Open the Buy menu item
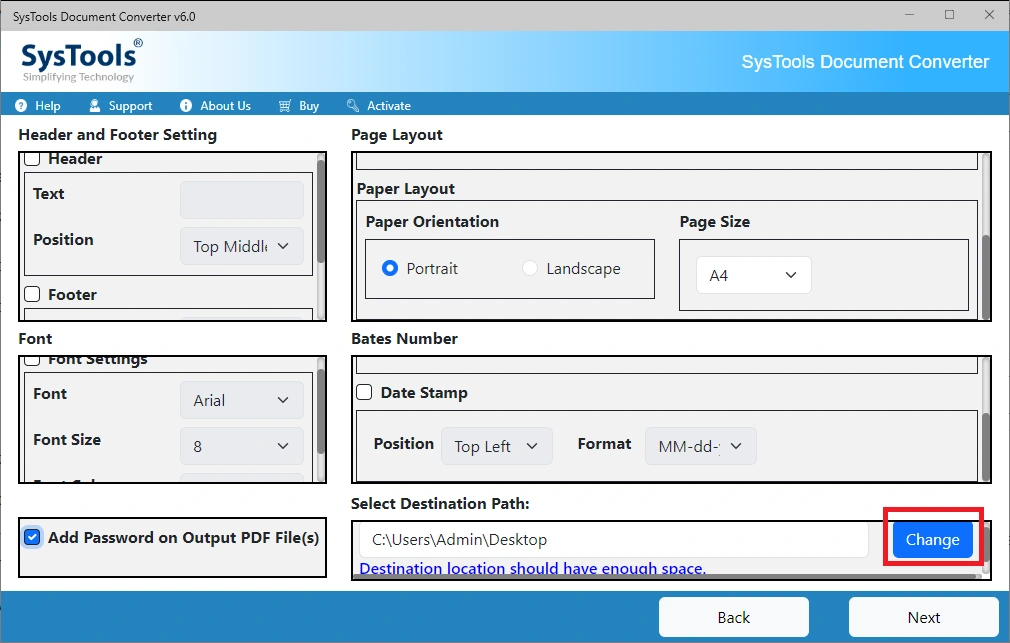This screenshot has height=643, width=1010. [x=299, y=106]
